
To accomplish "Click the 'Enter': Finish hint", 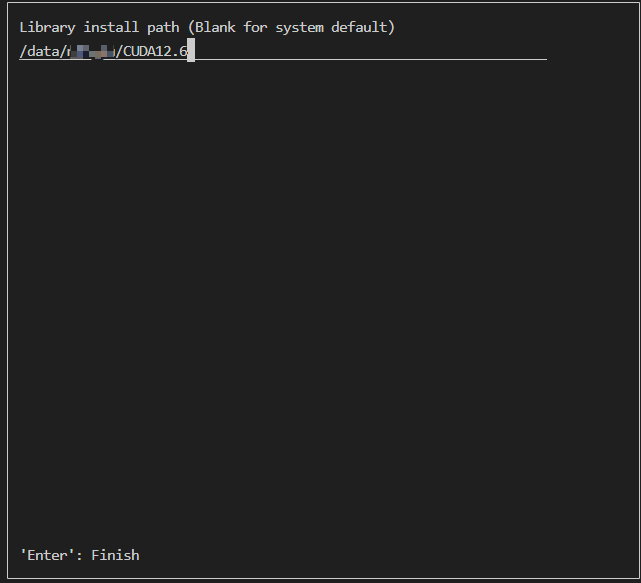I will pos(80,555).
